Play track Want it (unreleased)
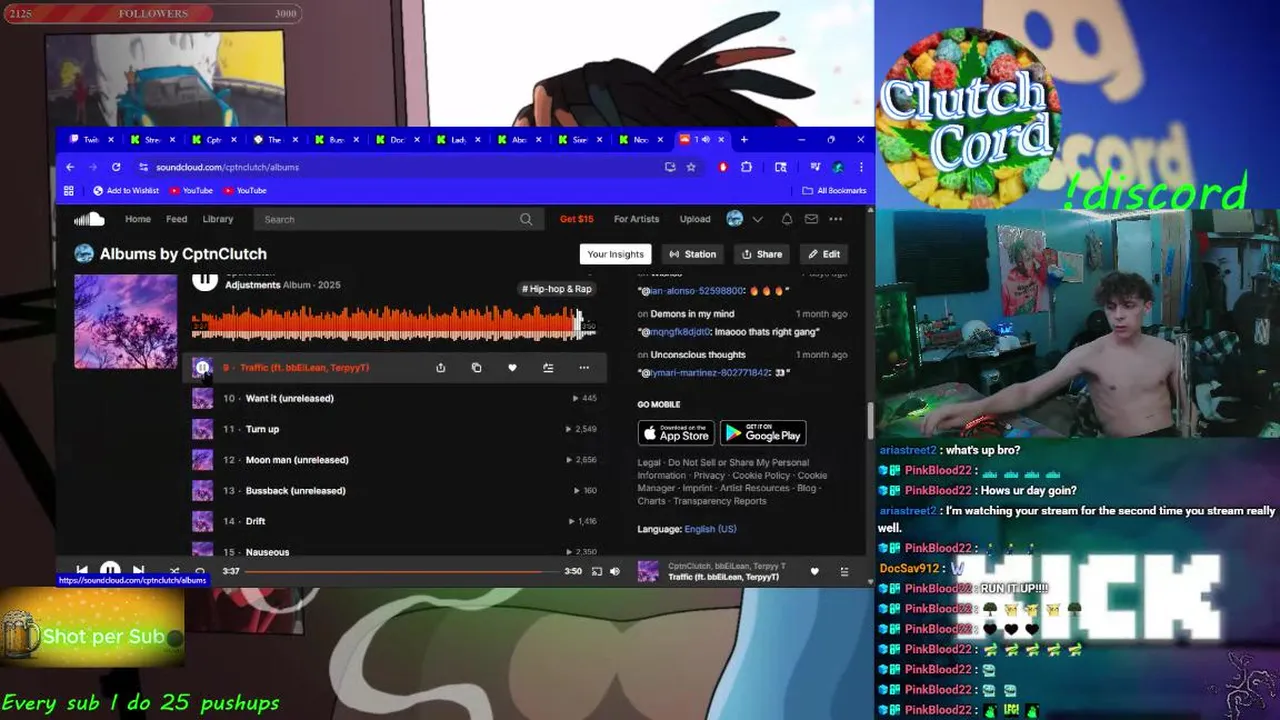This screenshot has width=1280, height=720. click(x=289, y=398)
